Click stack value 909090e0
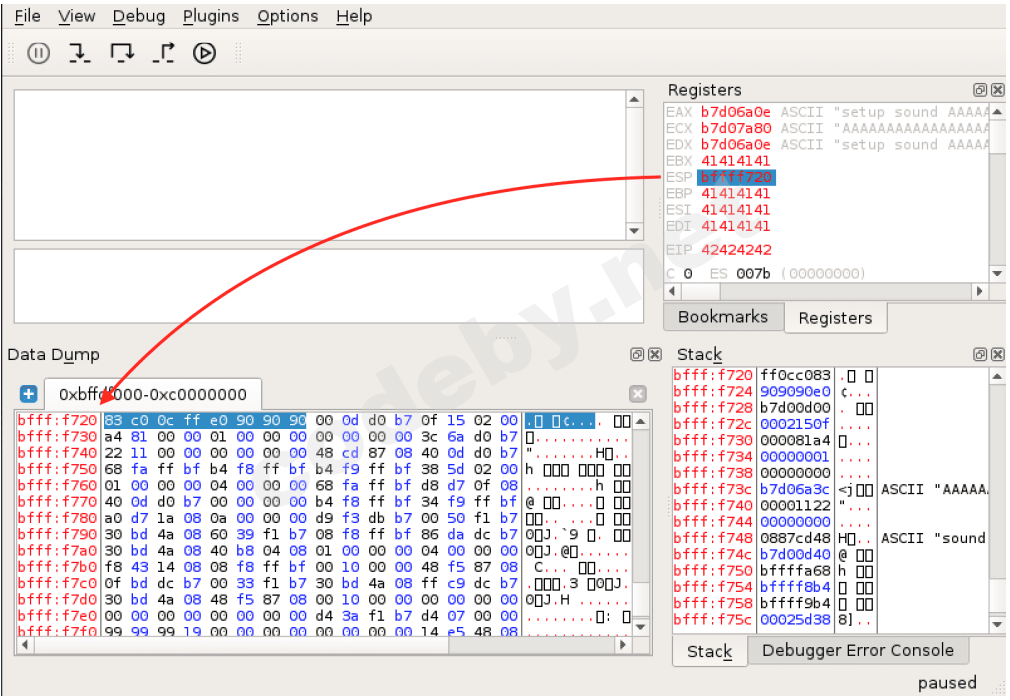 click(795, 391)
